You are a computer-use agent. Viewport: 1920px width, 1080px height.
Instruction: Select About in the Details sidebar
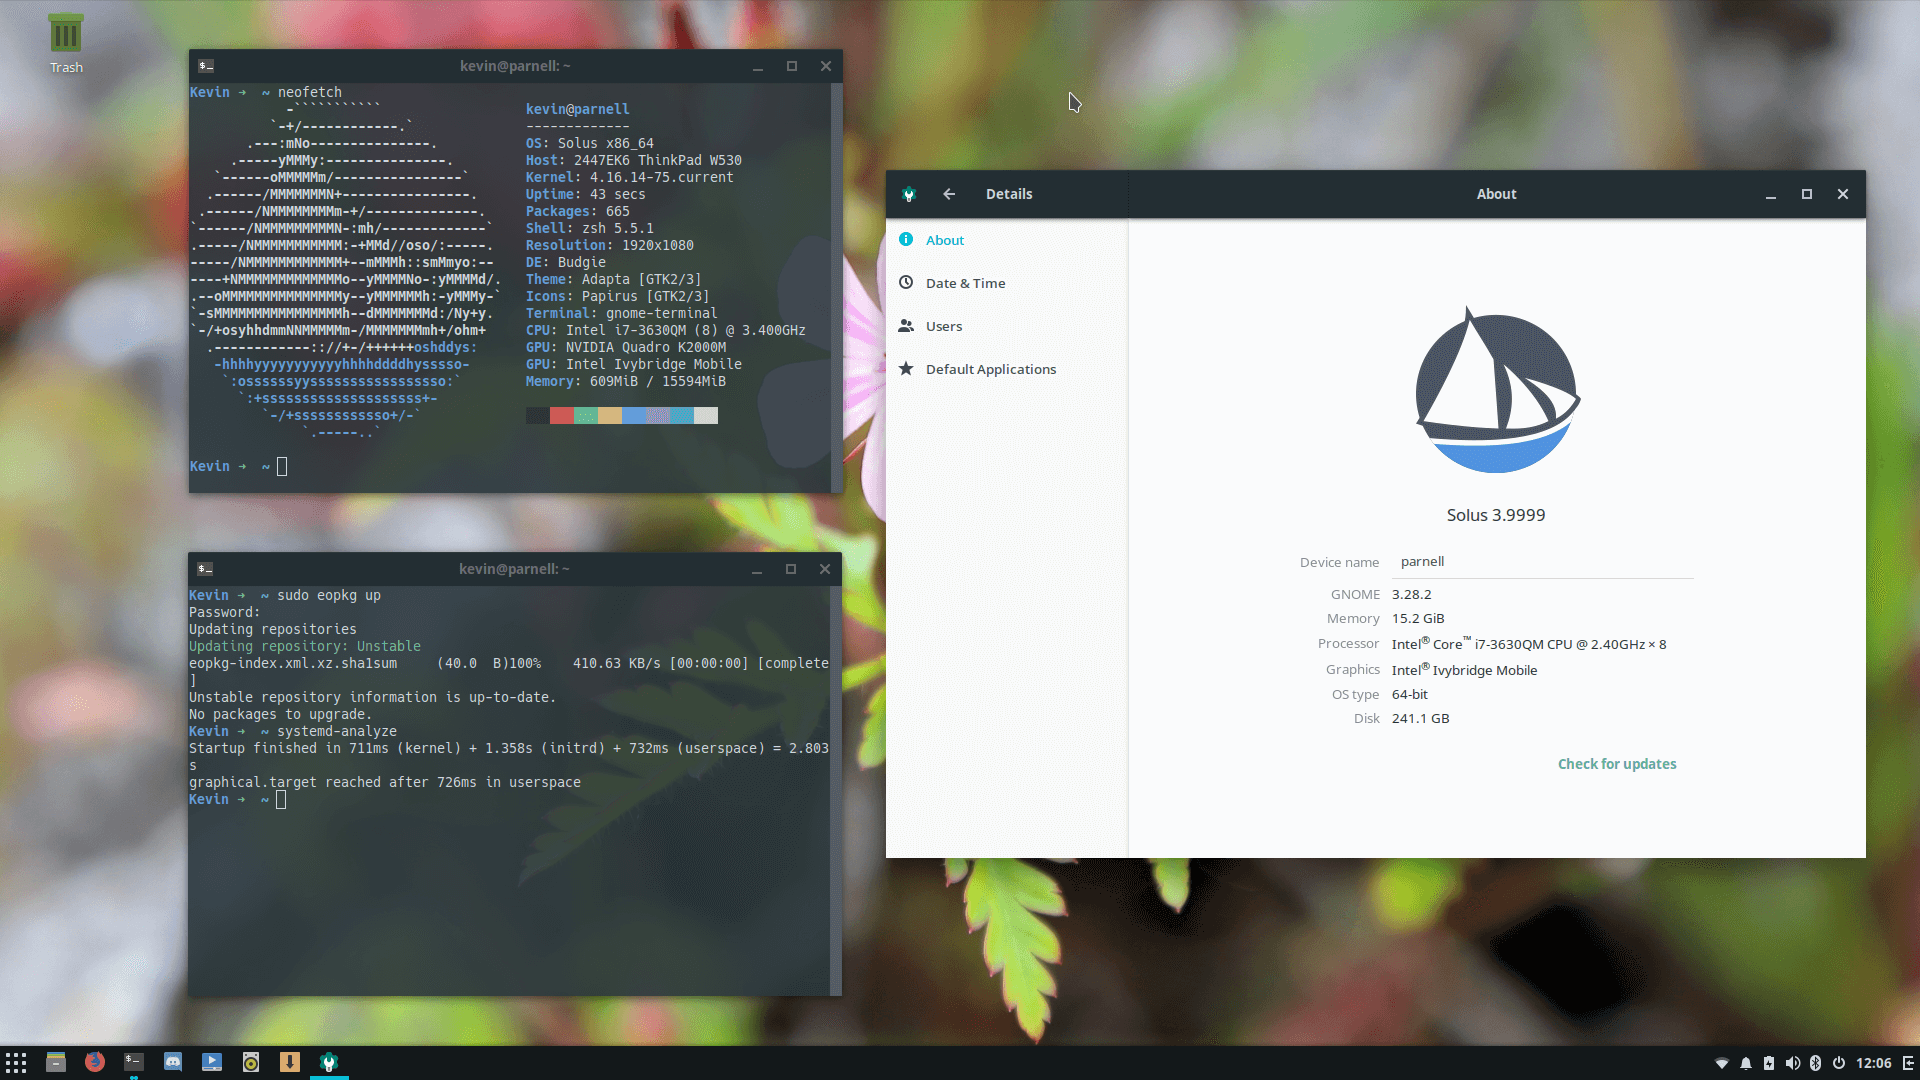(1007, 240)
